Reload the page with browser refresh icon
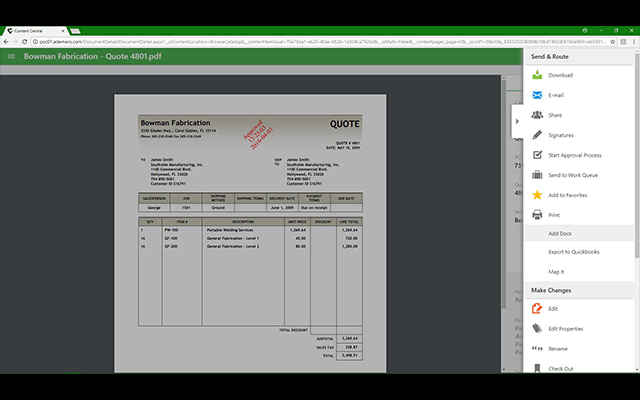Screen dimensions: 640x400 tap(24, 42)
